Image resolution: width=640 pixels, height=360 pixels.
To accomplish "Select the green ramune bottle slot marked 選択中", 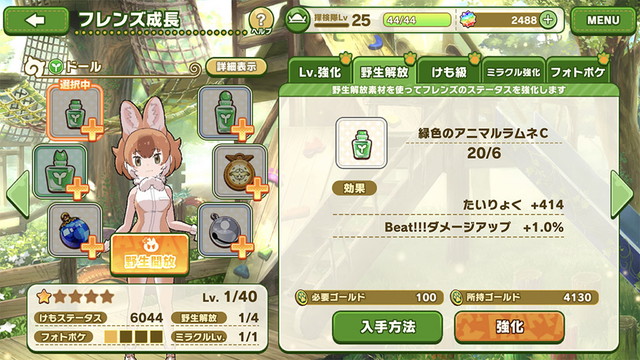I will (x=74, y=113).
